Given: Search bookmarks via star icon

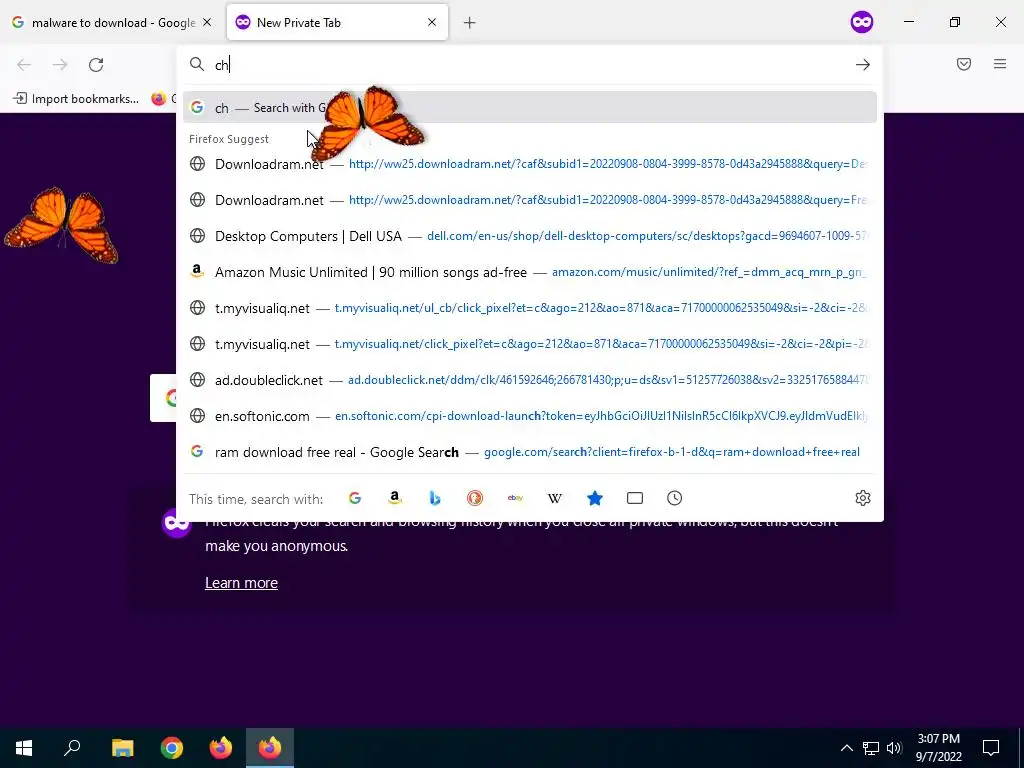Looking at the screenshot, I should (x=594, y=498).
